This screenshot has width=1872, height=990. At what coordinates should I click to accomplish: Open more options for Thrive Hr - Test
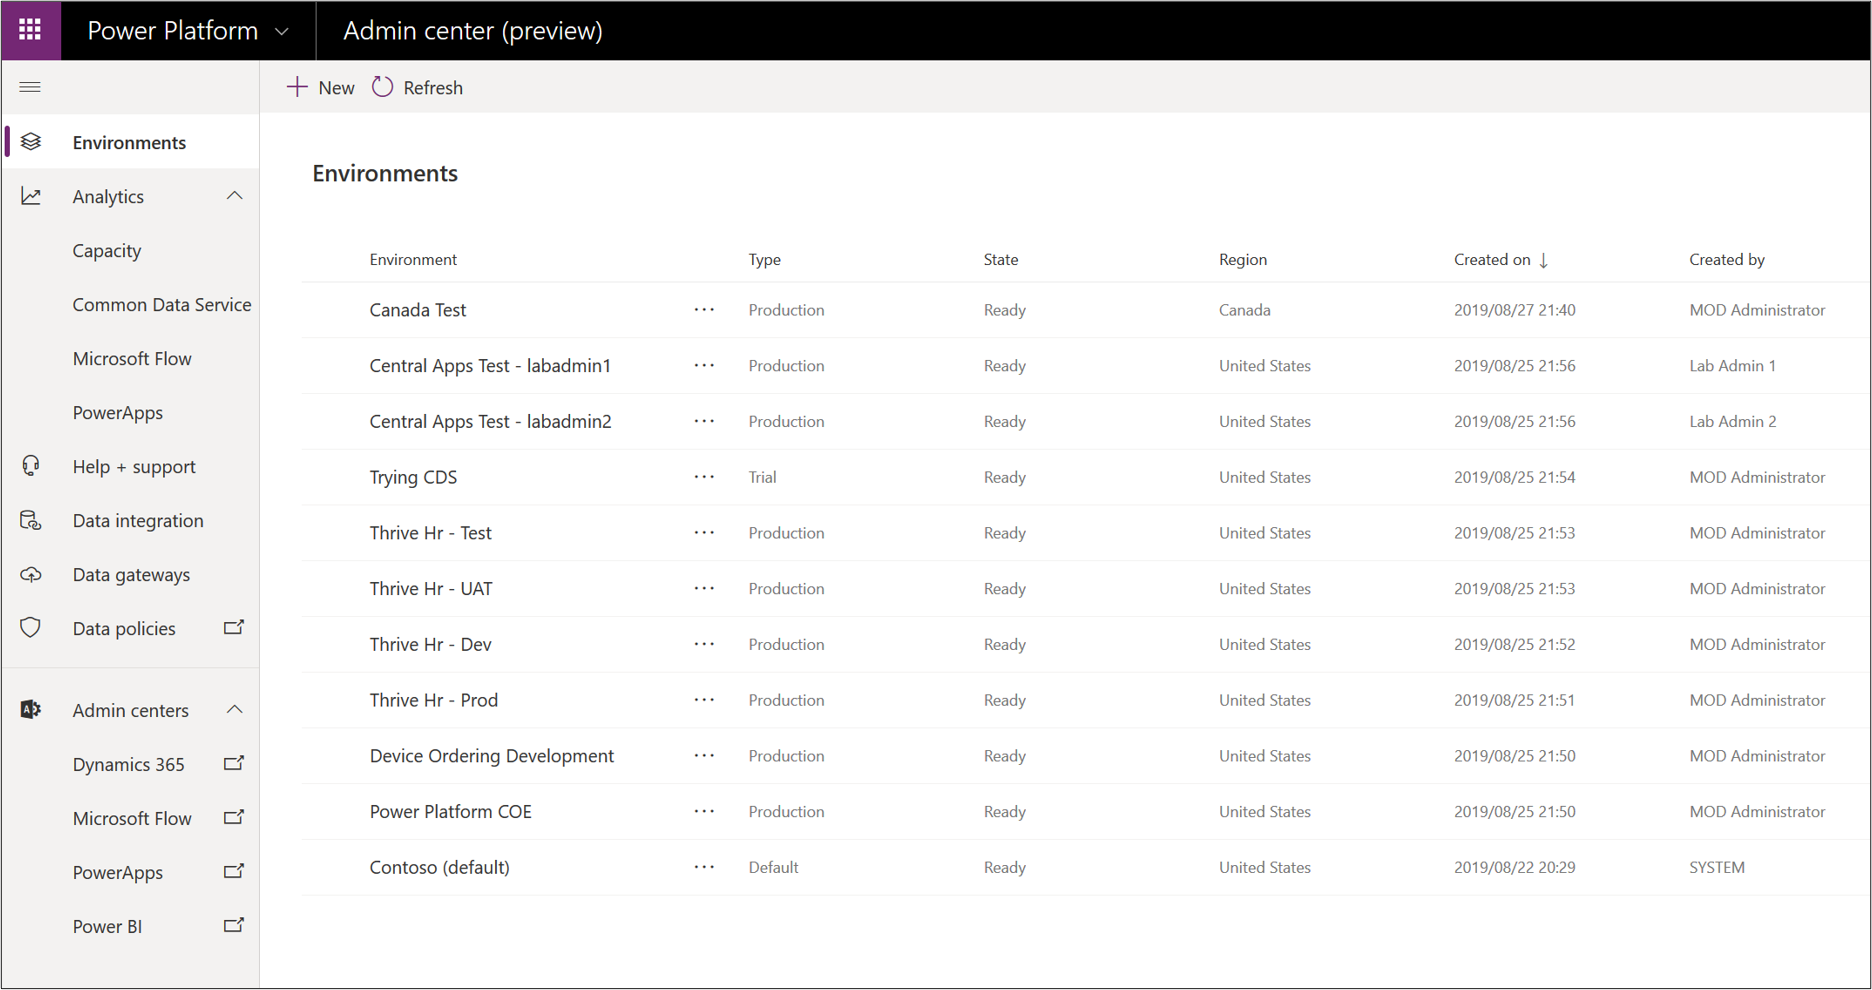[x=704, y=533]
